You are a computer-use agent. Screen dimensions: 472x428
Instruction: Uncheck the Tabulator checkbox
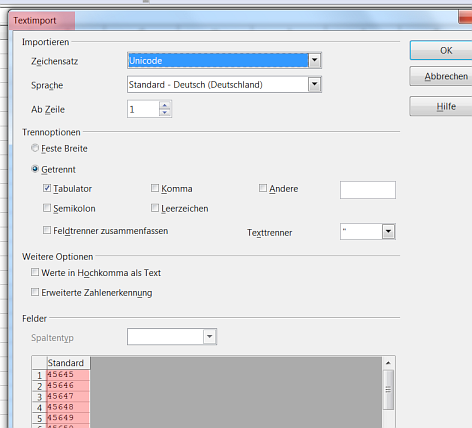coord(47,188)
